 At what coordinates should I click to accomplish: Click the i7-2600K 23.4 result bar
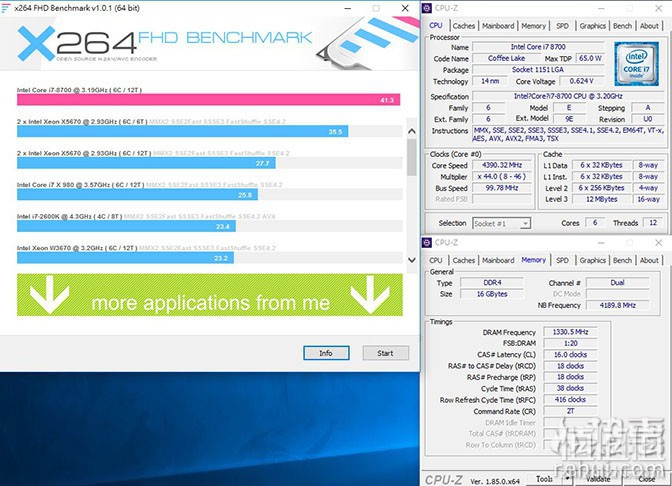click(126, 226)
